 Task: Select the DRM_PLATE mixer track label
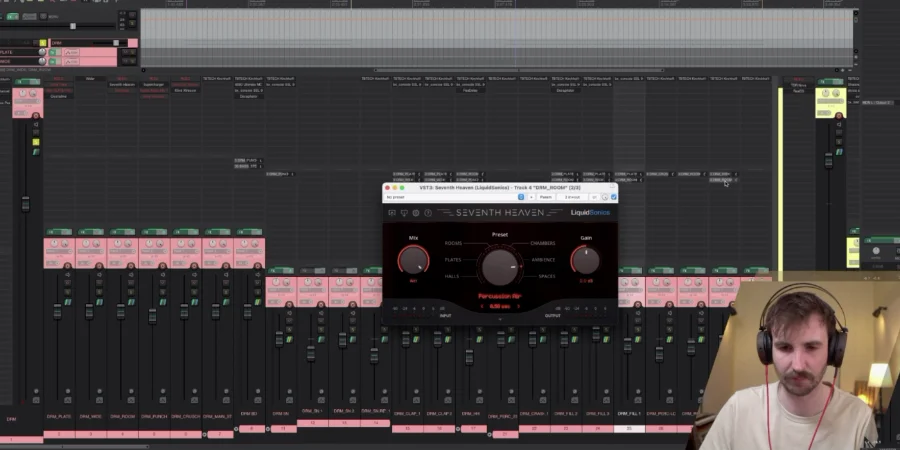[x=59, y=416]
